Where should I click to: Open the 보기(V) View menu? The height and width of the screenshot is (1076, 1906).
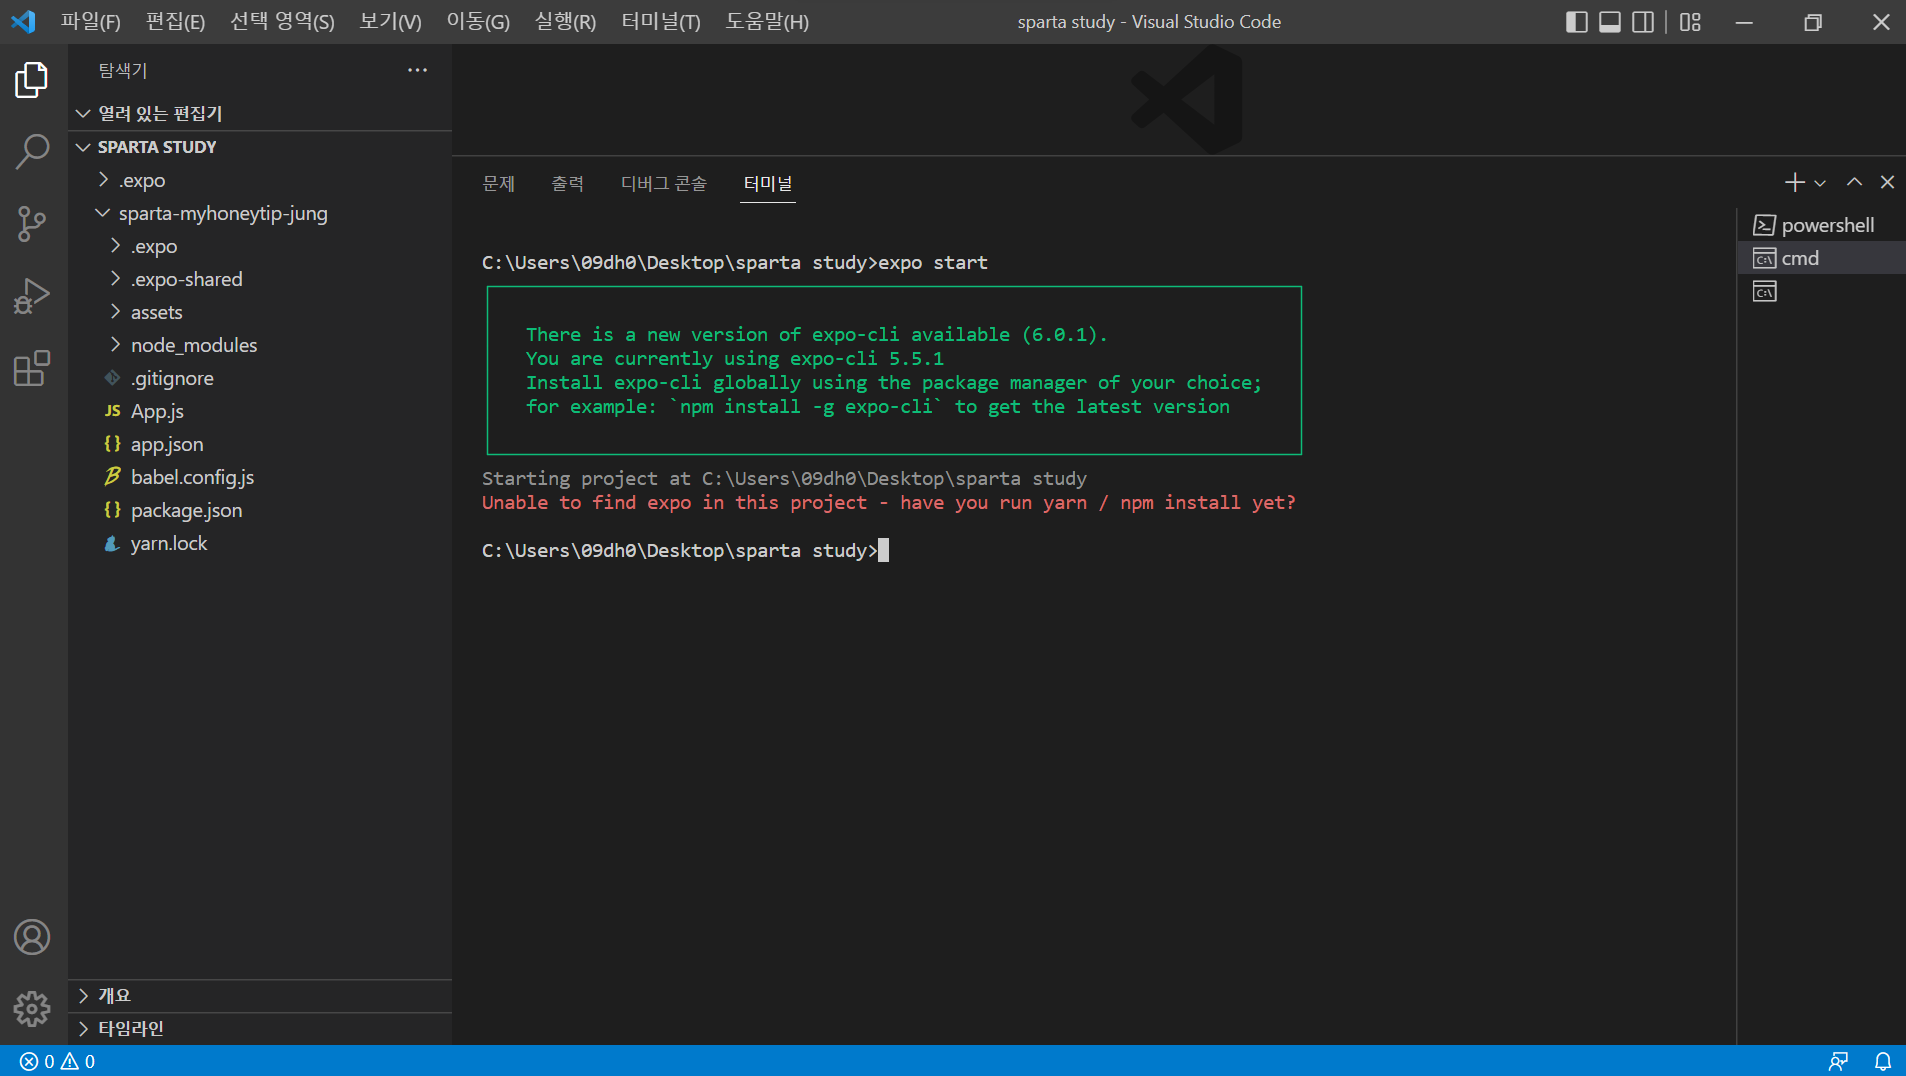390,21
